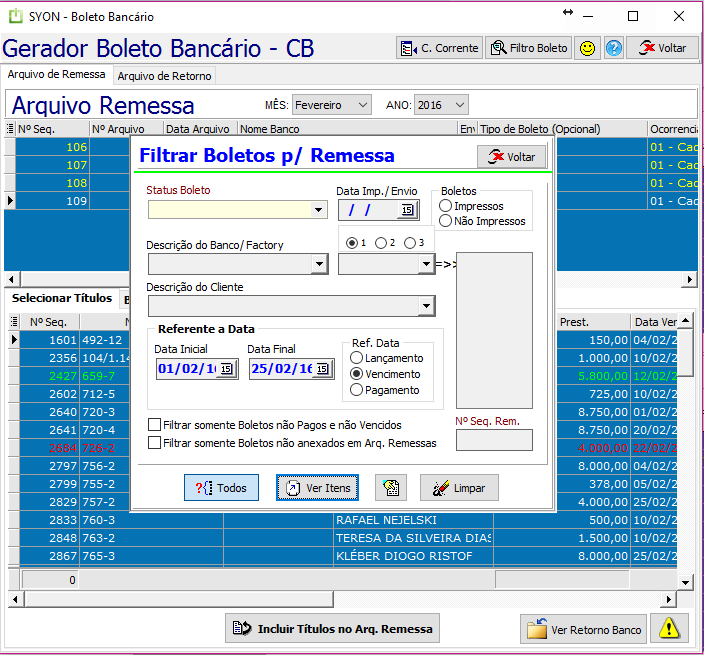Select the Impressos radio option

445,206
